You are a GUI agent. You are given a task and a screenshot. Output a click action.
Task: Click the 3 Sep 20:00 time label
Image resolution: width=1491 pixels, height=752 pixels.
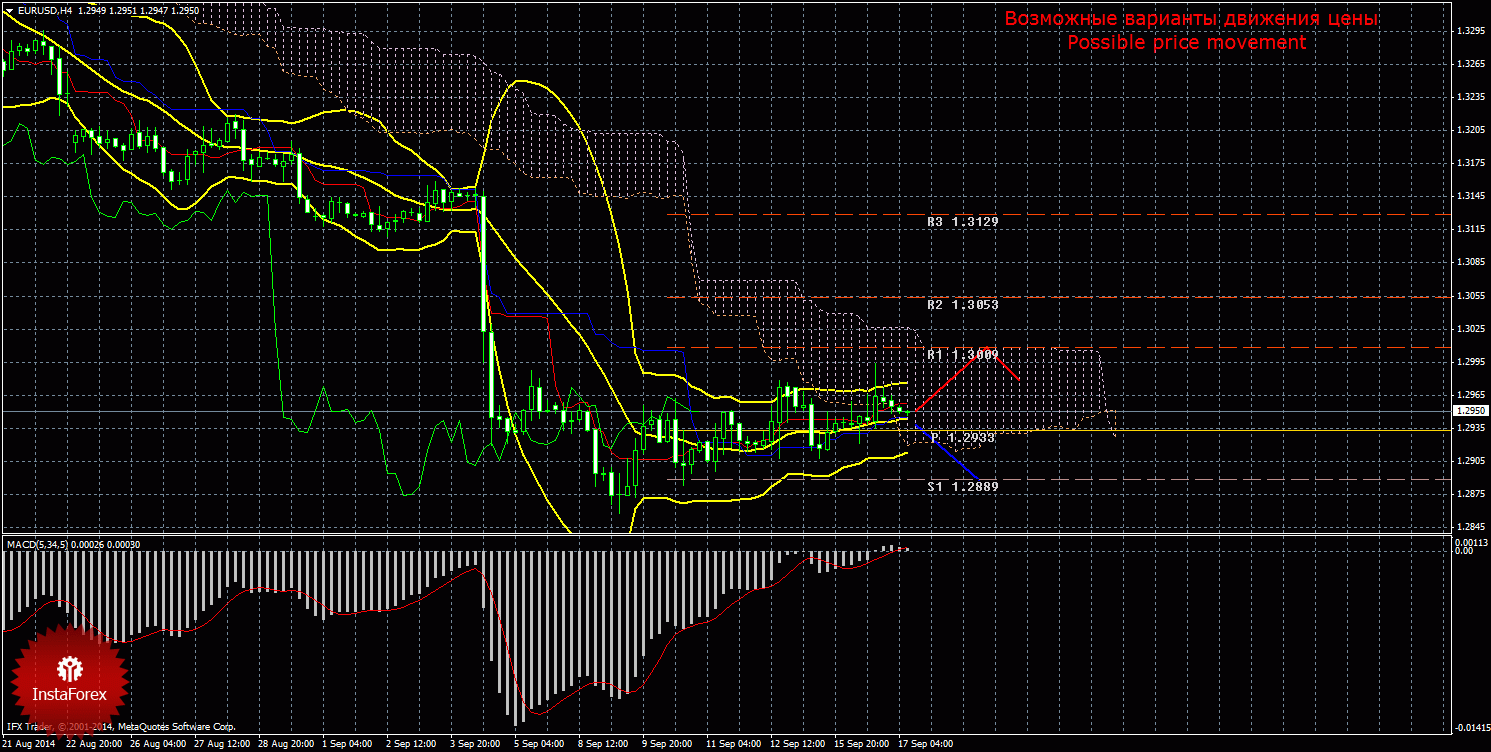pyautogui.click(x=476, y=745)
